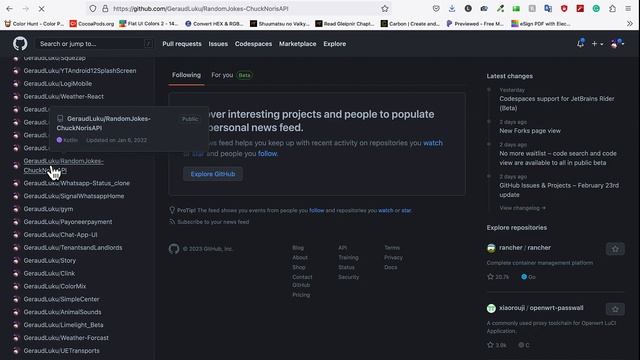Click the GitHub logo in header

coord(20,44)
